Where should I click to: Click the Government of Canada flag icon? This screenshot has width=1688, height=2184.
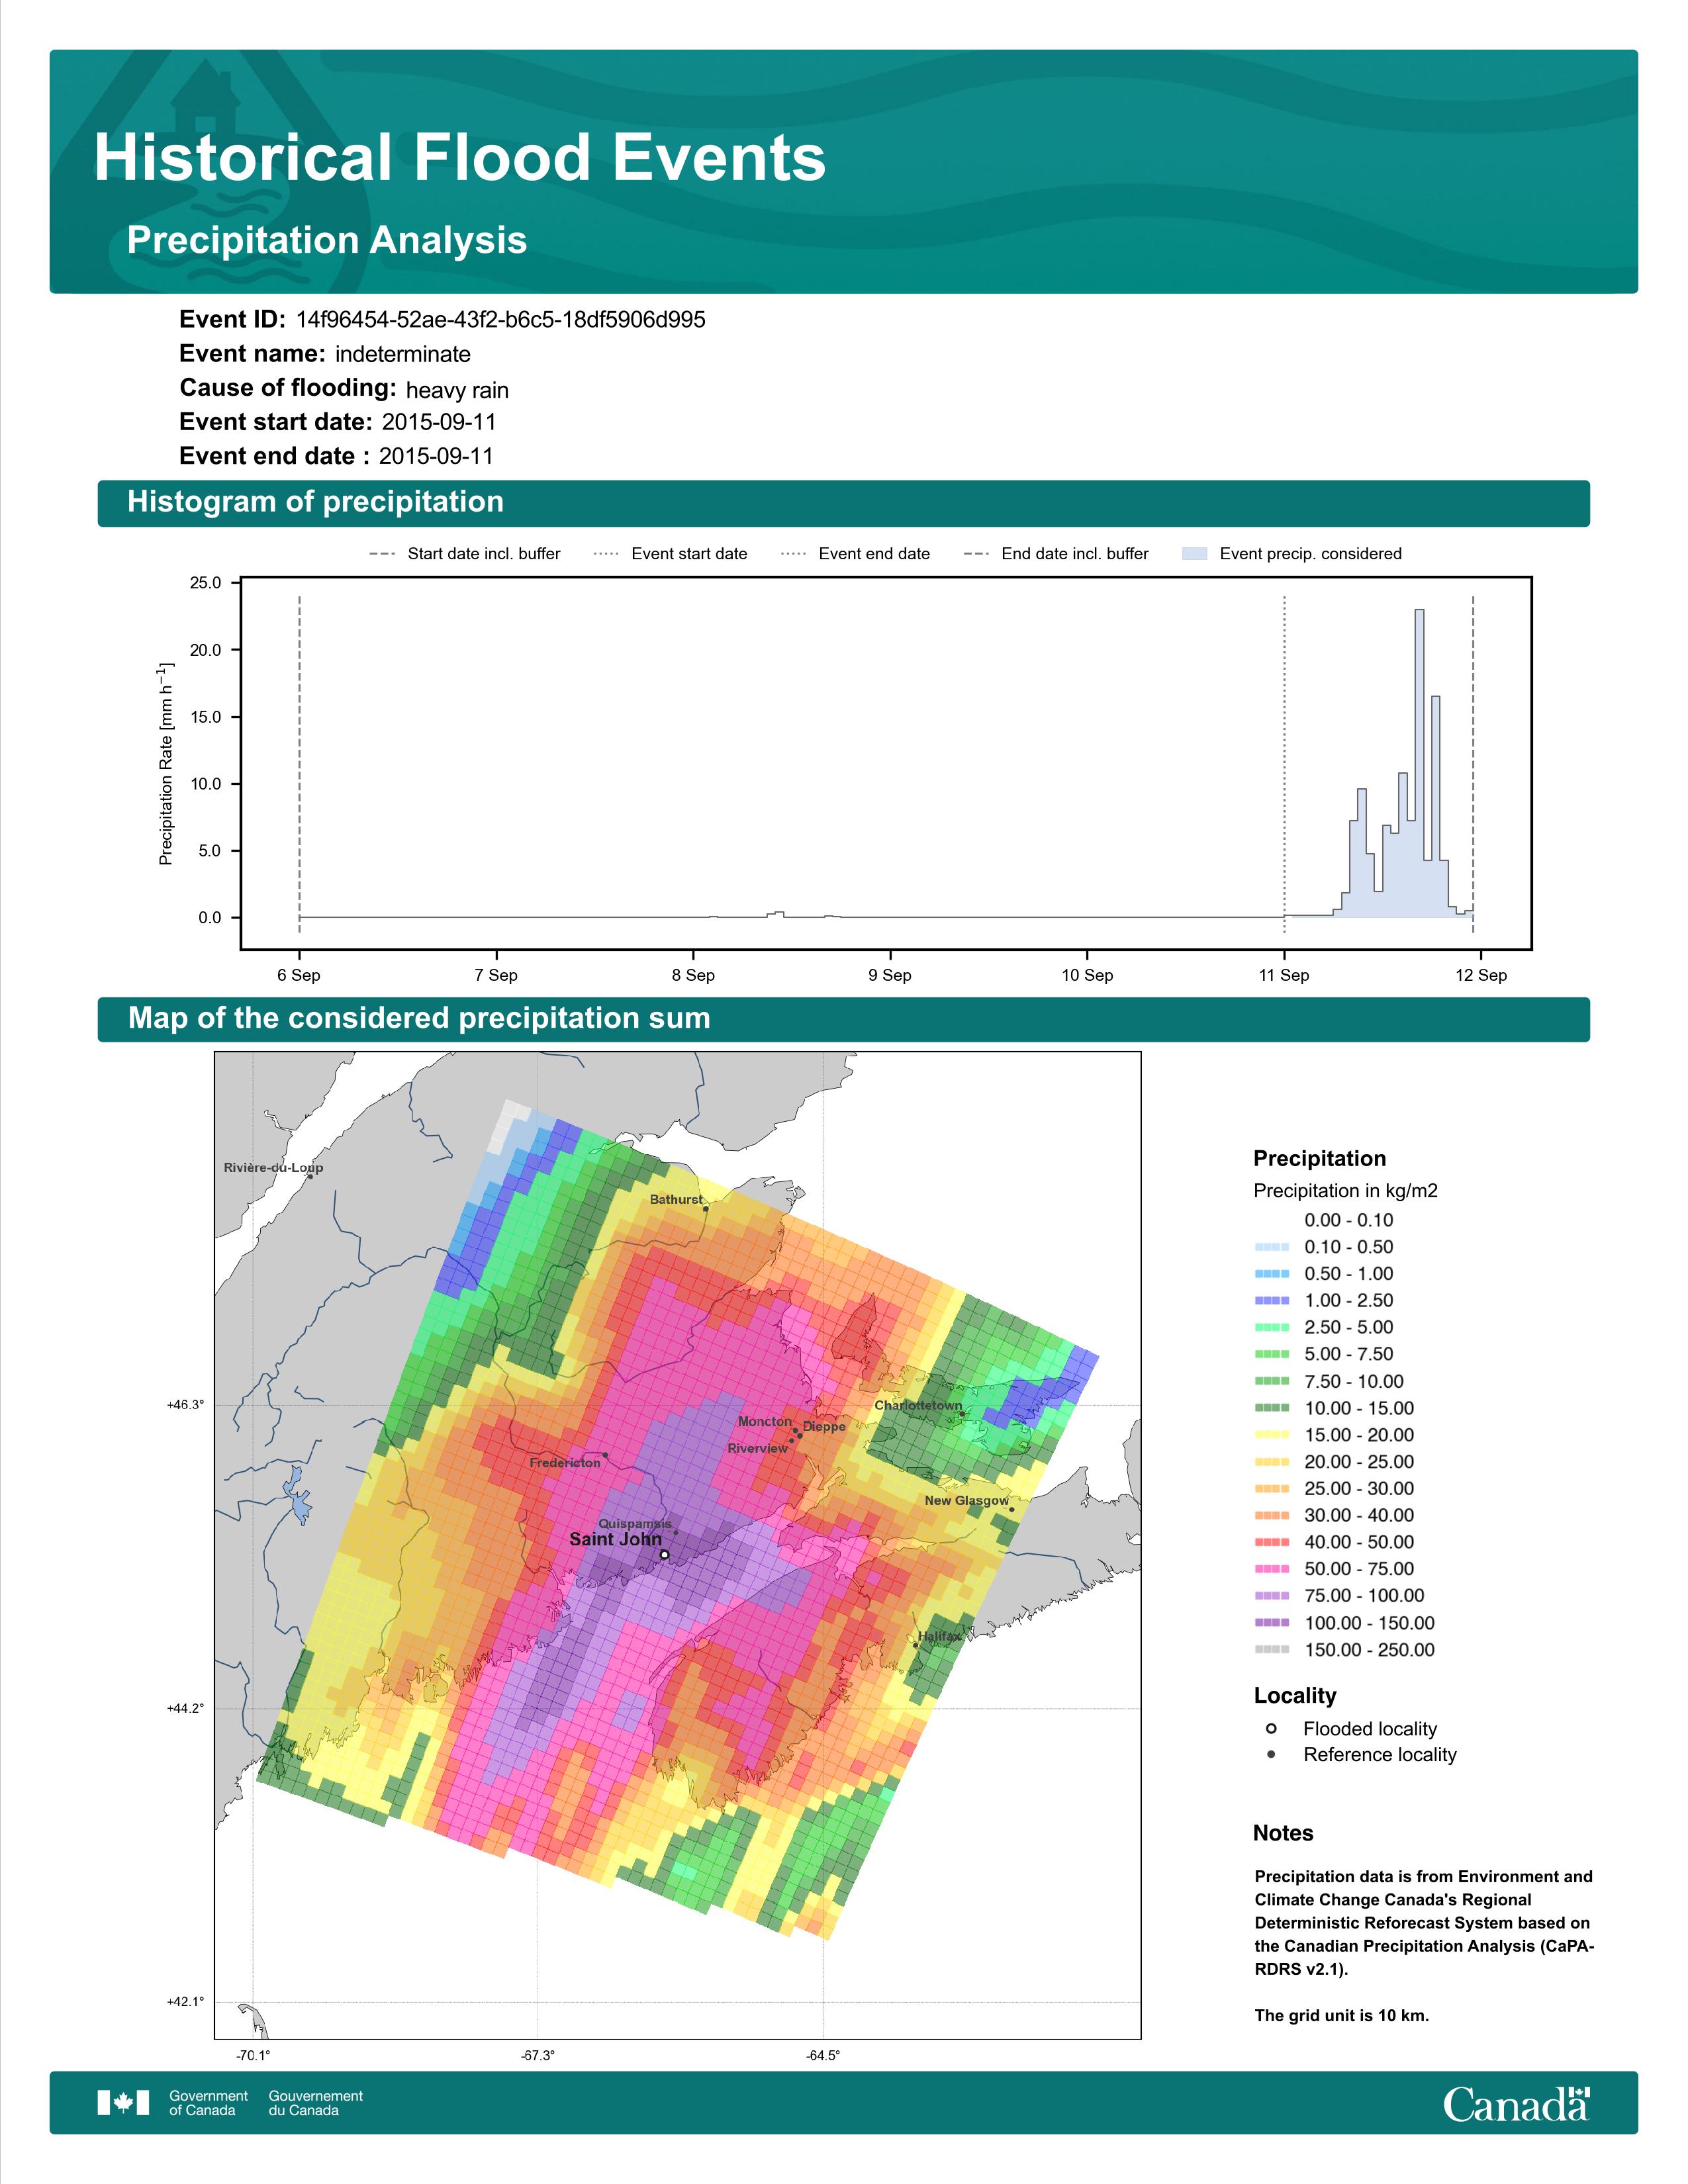pyautogui.click(x=123, y=2102)
